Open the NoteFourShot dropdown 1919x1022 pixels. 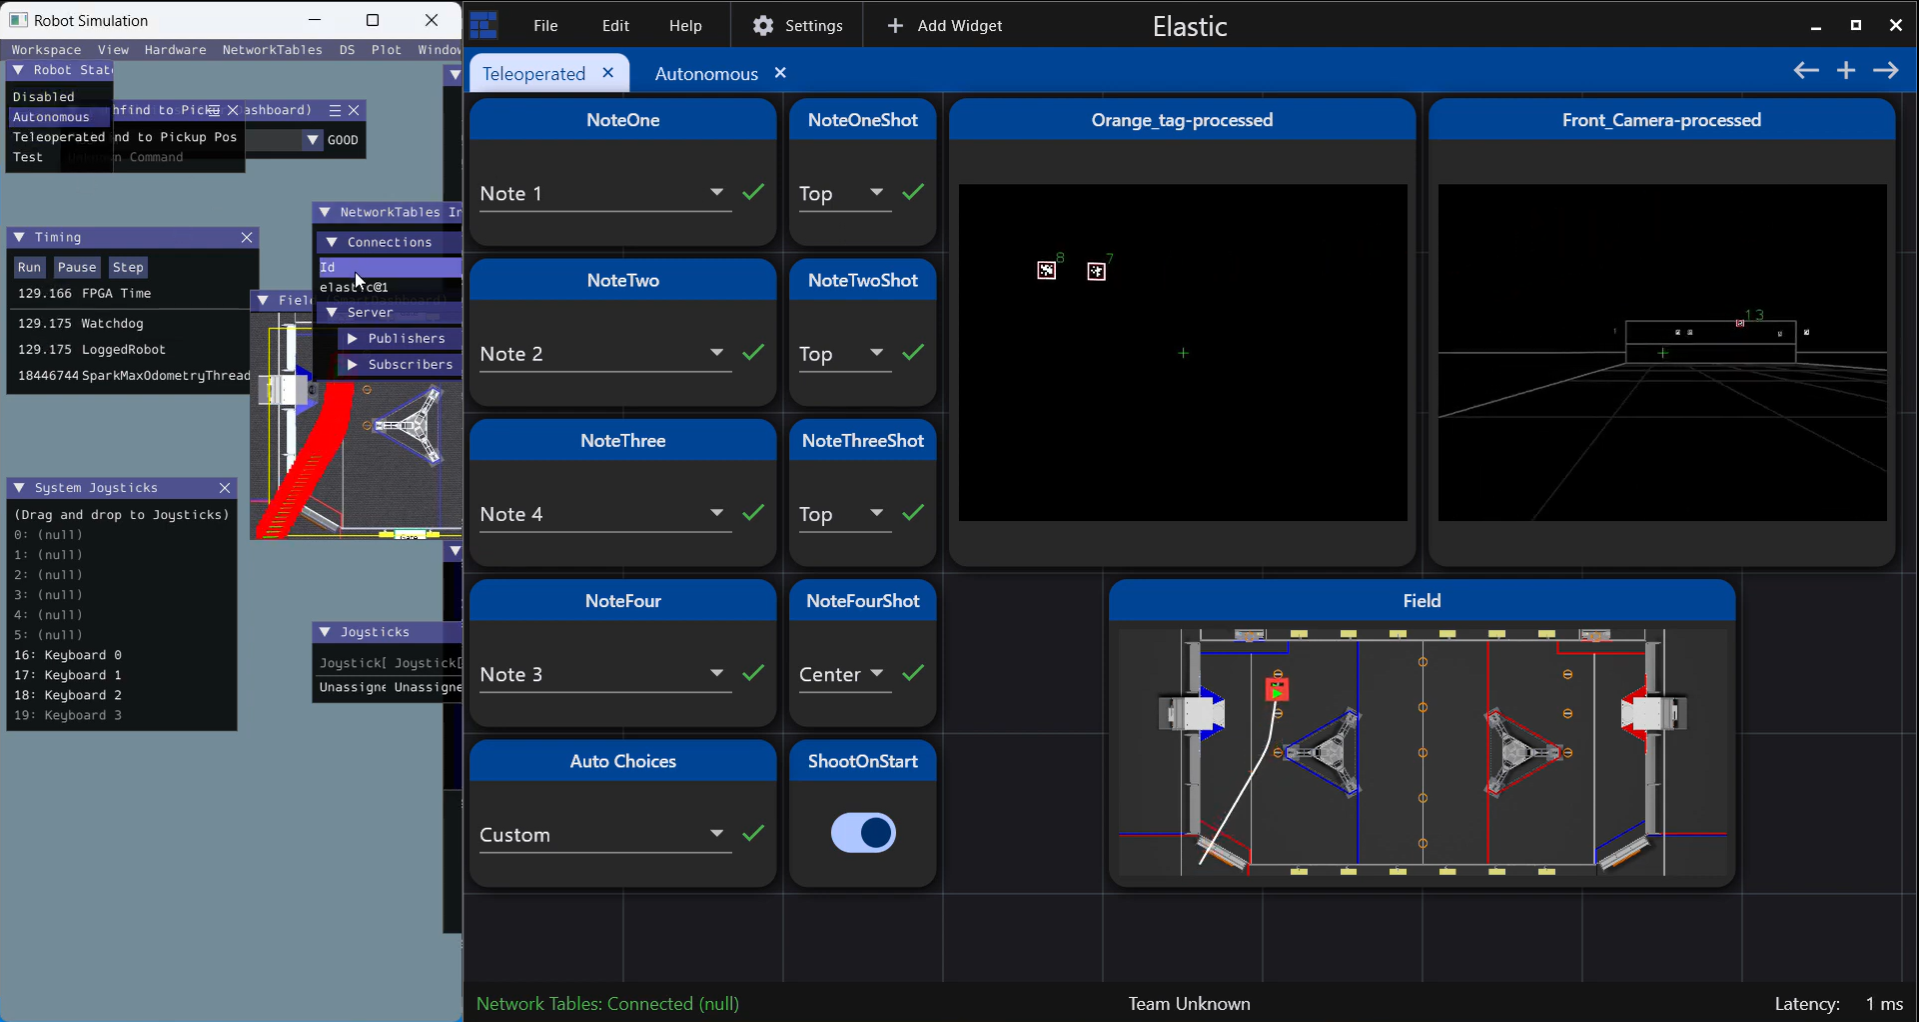[x=876, y=674]
